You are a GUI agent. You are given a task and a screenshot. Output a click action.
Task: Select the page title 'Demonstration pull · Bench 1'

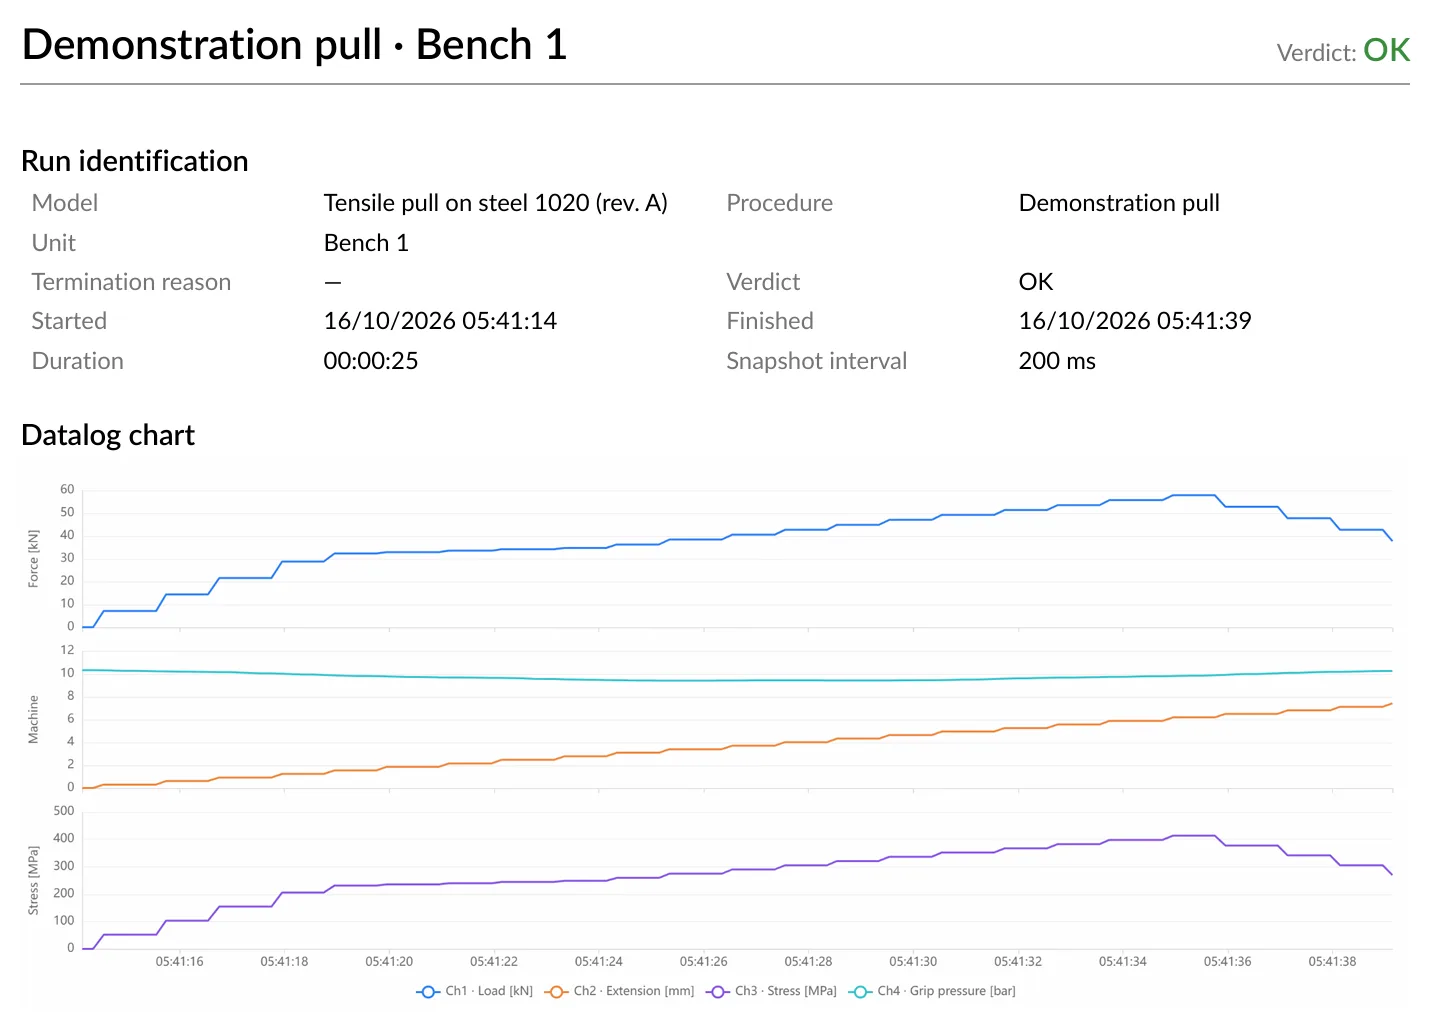tap(294, 44)
